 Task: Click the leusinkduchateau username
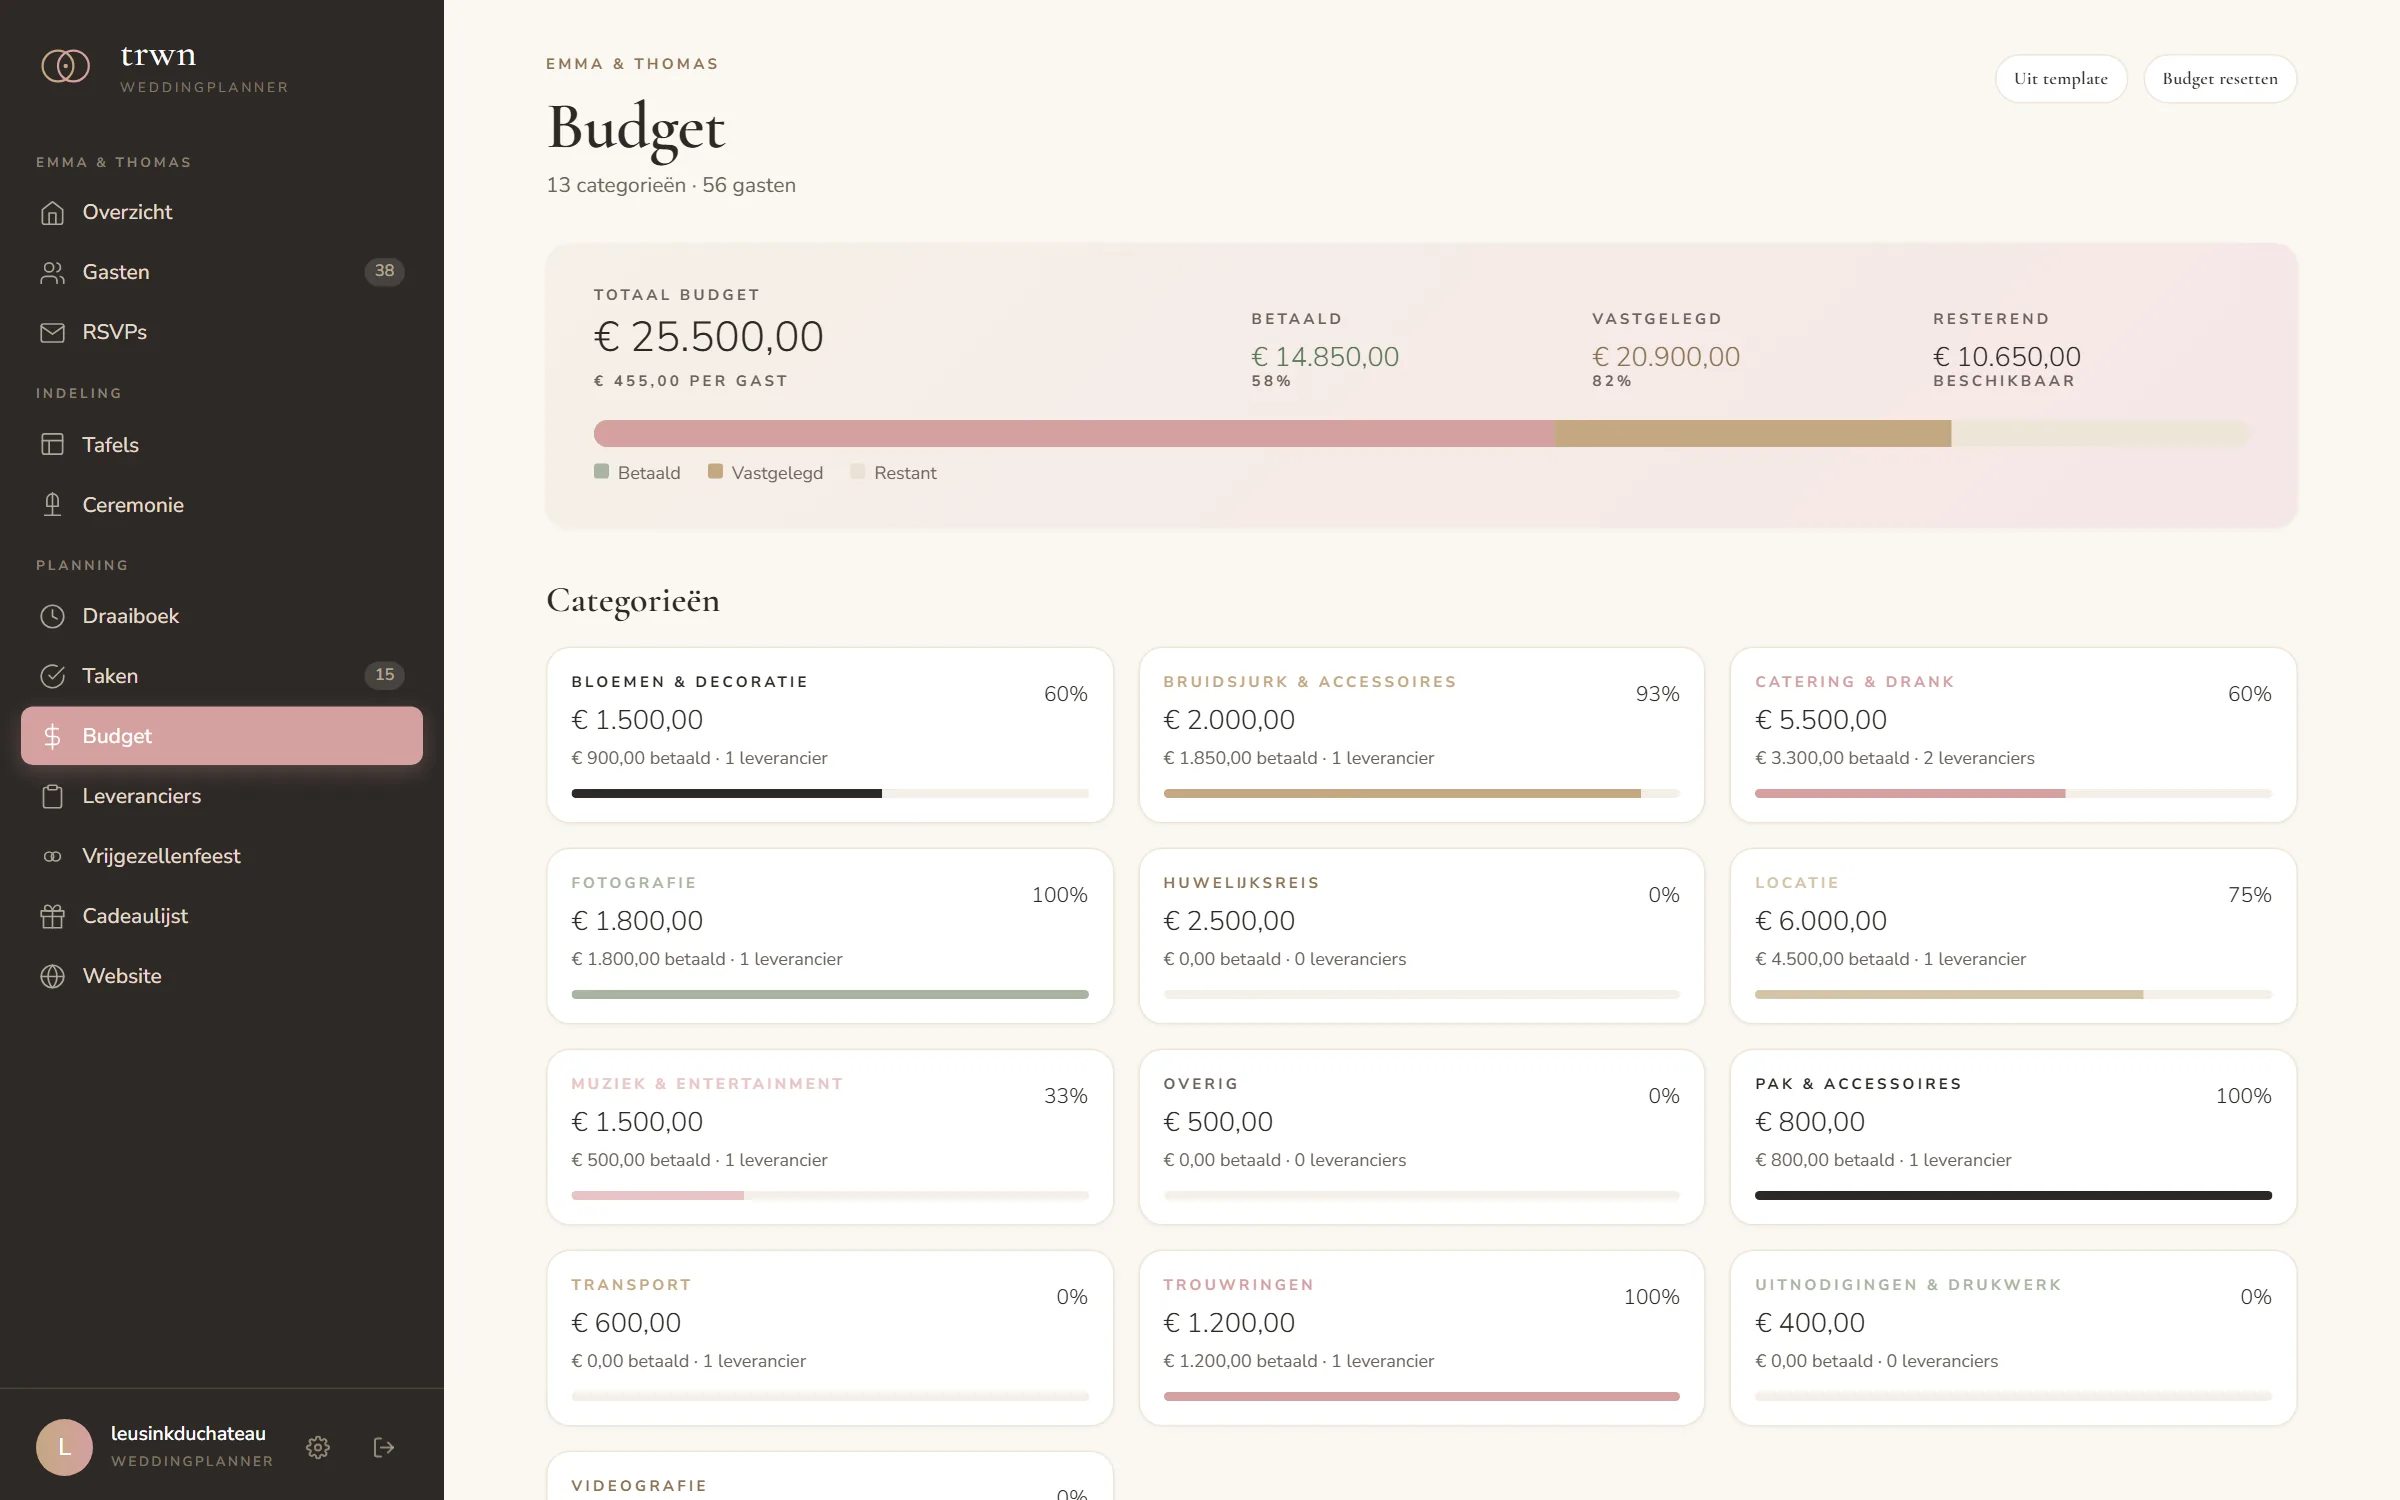click(x=188, y=1433)
